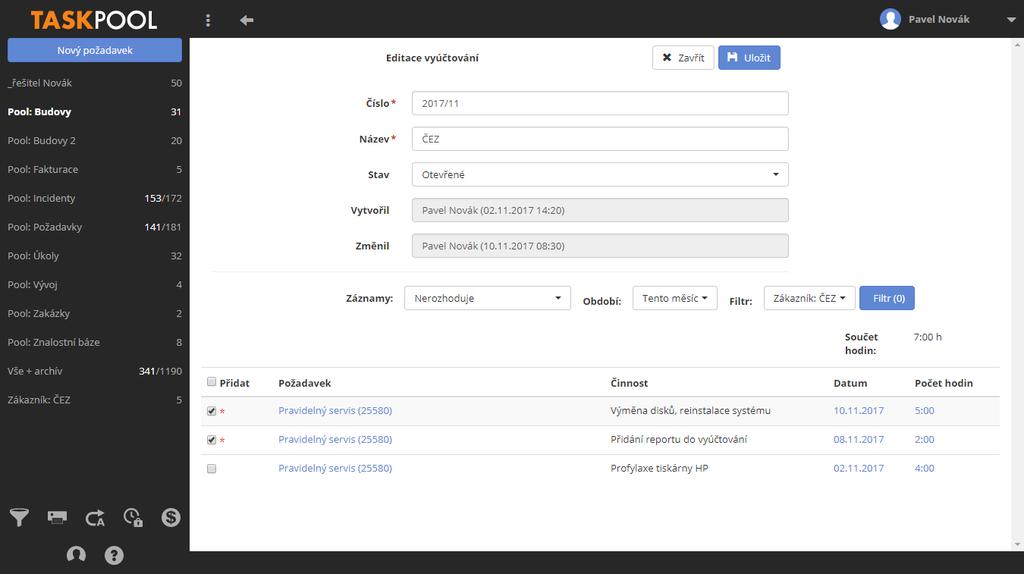Select Pool: Znalostní báze in sidebar
The width and height of the screenshot is (1024, 574).
pyautogui.click(x=95, y=342)
